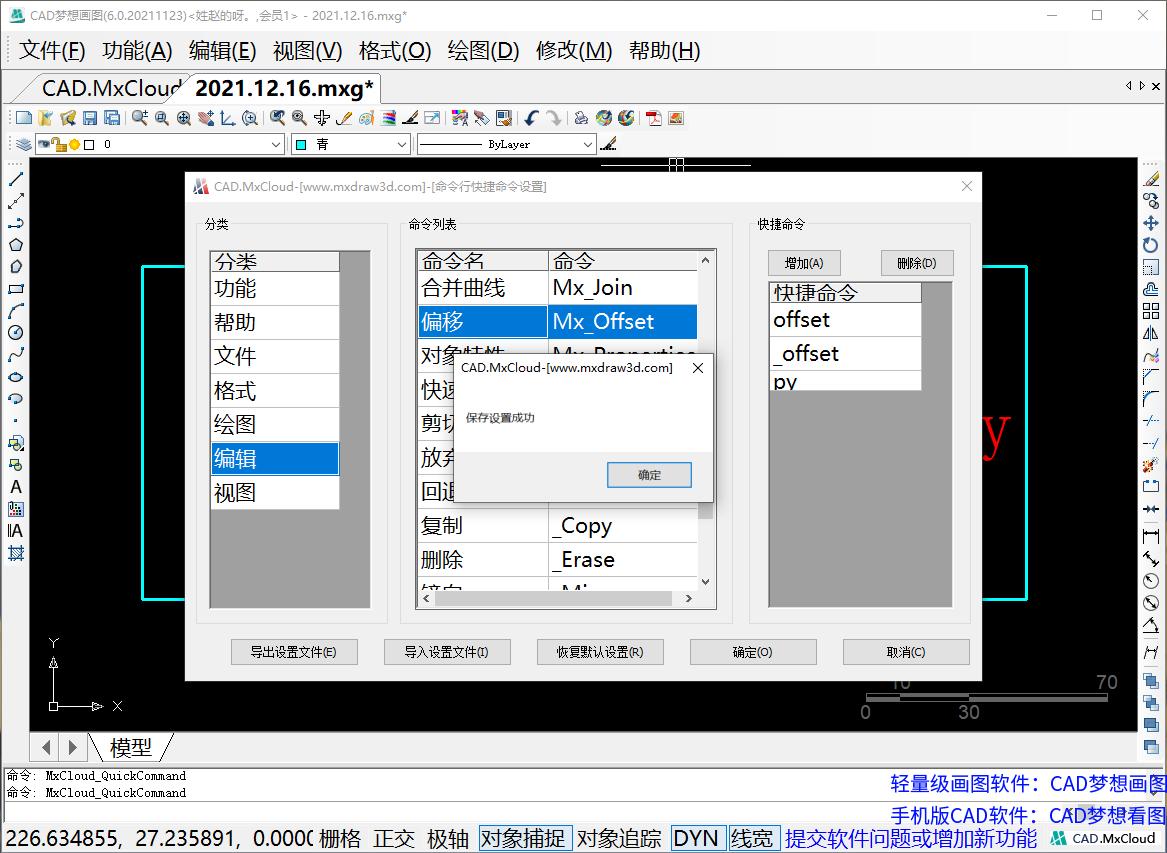The width and height of the screenshot is (1167, 853).
Task: Click the Save file icon
Action: [x=90, y=118]
